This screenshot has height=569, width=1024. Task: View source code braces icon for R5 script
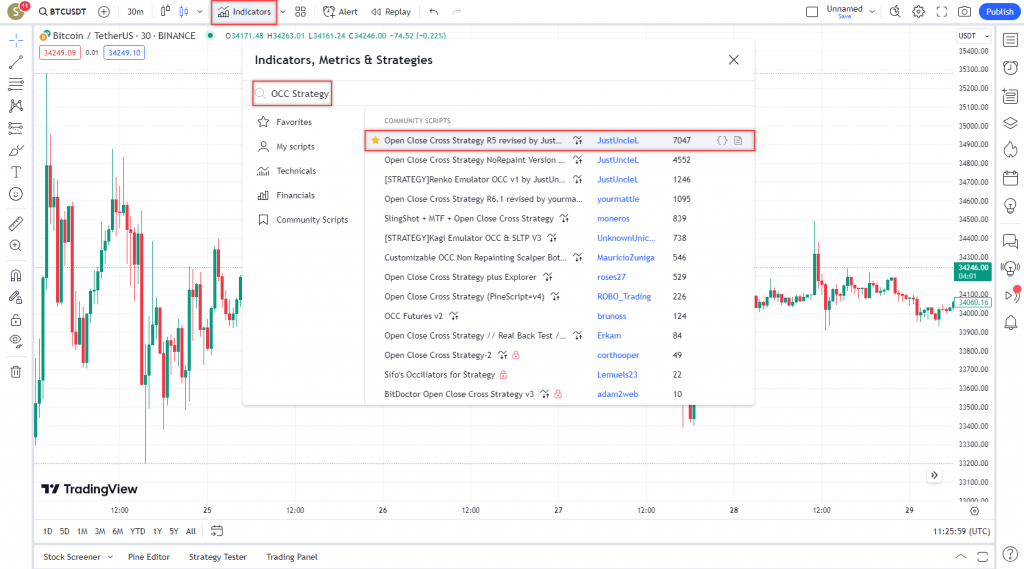(x=722, y=140)
